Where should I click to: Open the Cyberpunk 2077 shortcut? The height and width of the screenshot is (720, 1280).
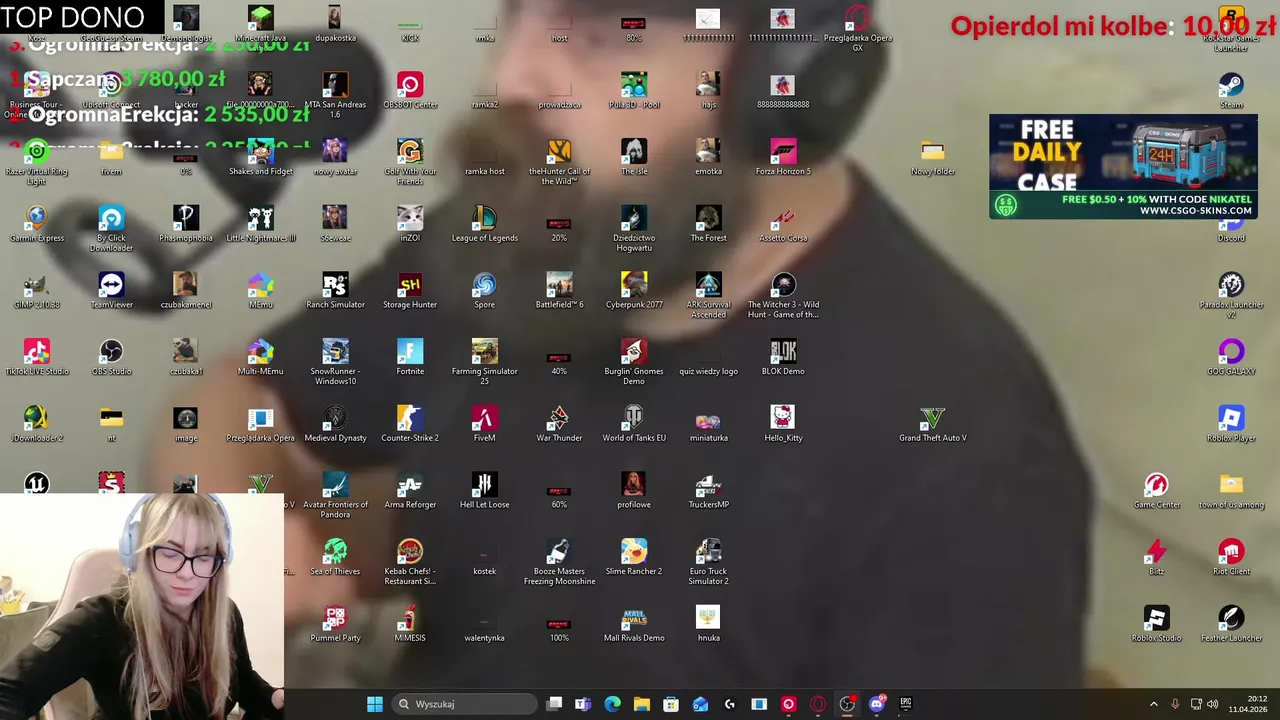(x=634, y=291)
